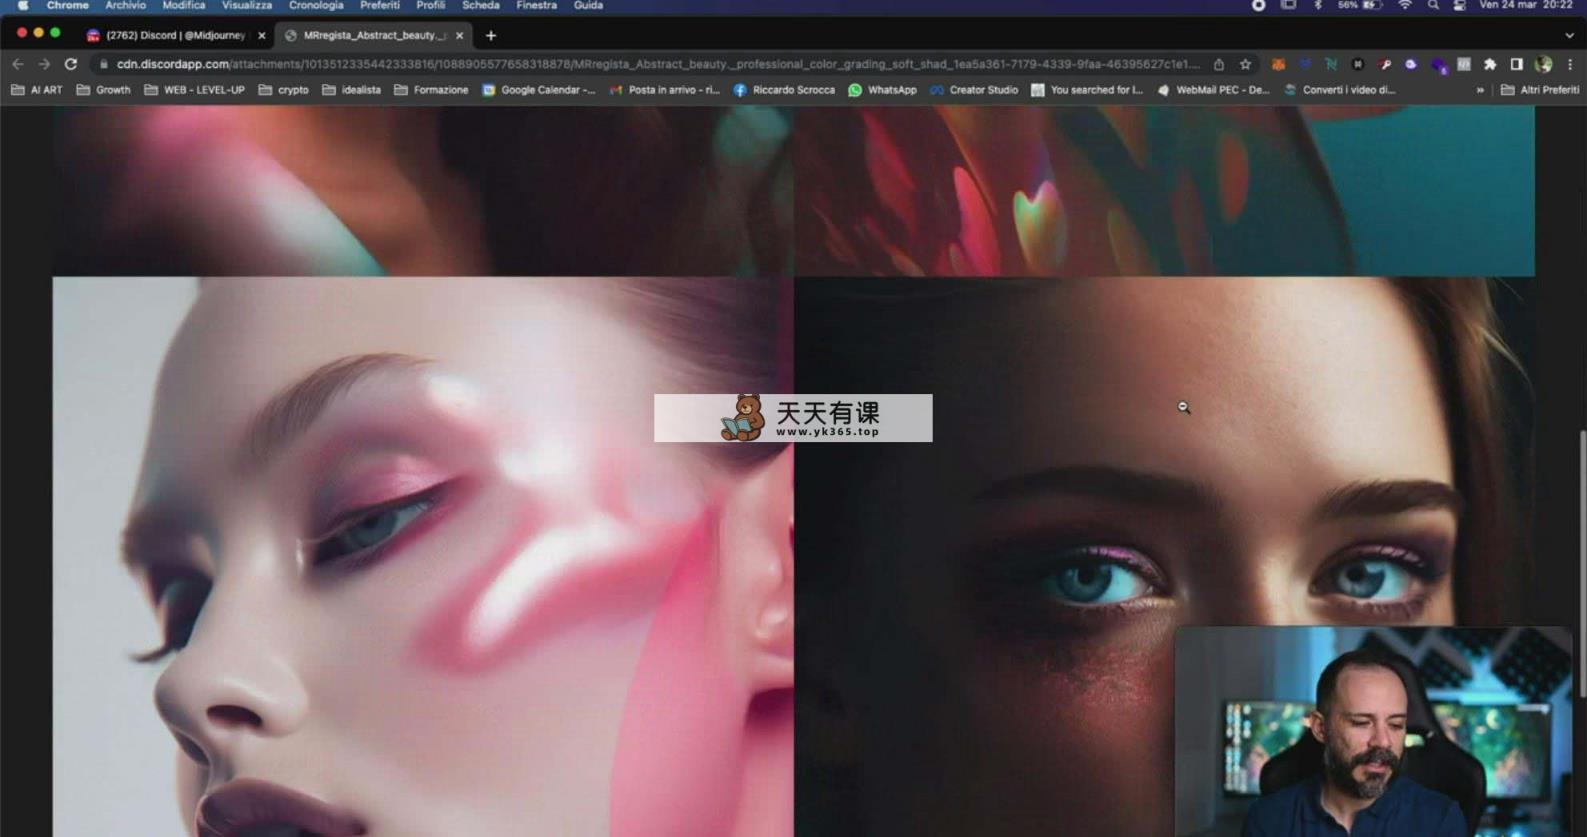Image resolution: width=1587 pixels, height=837 pixels.
Task: Open the WhatsApp bookmark
Action: coord(882,90)
